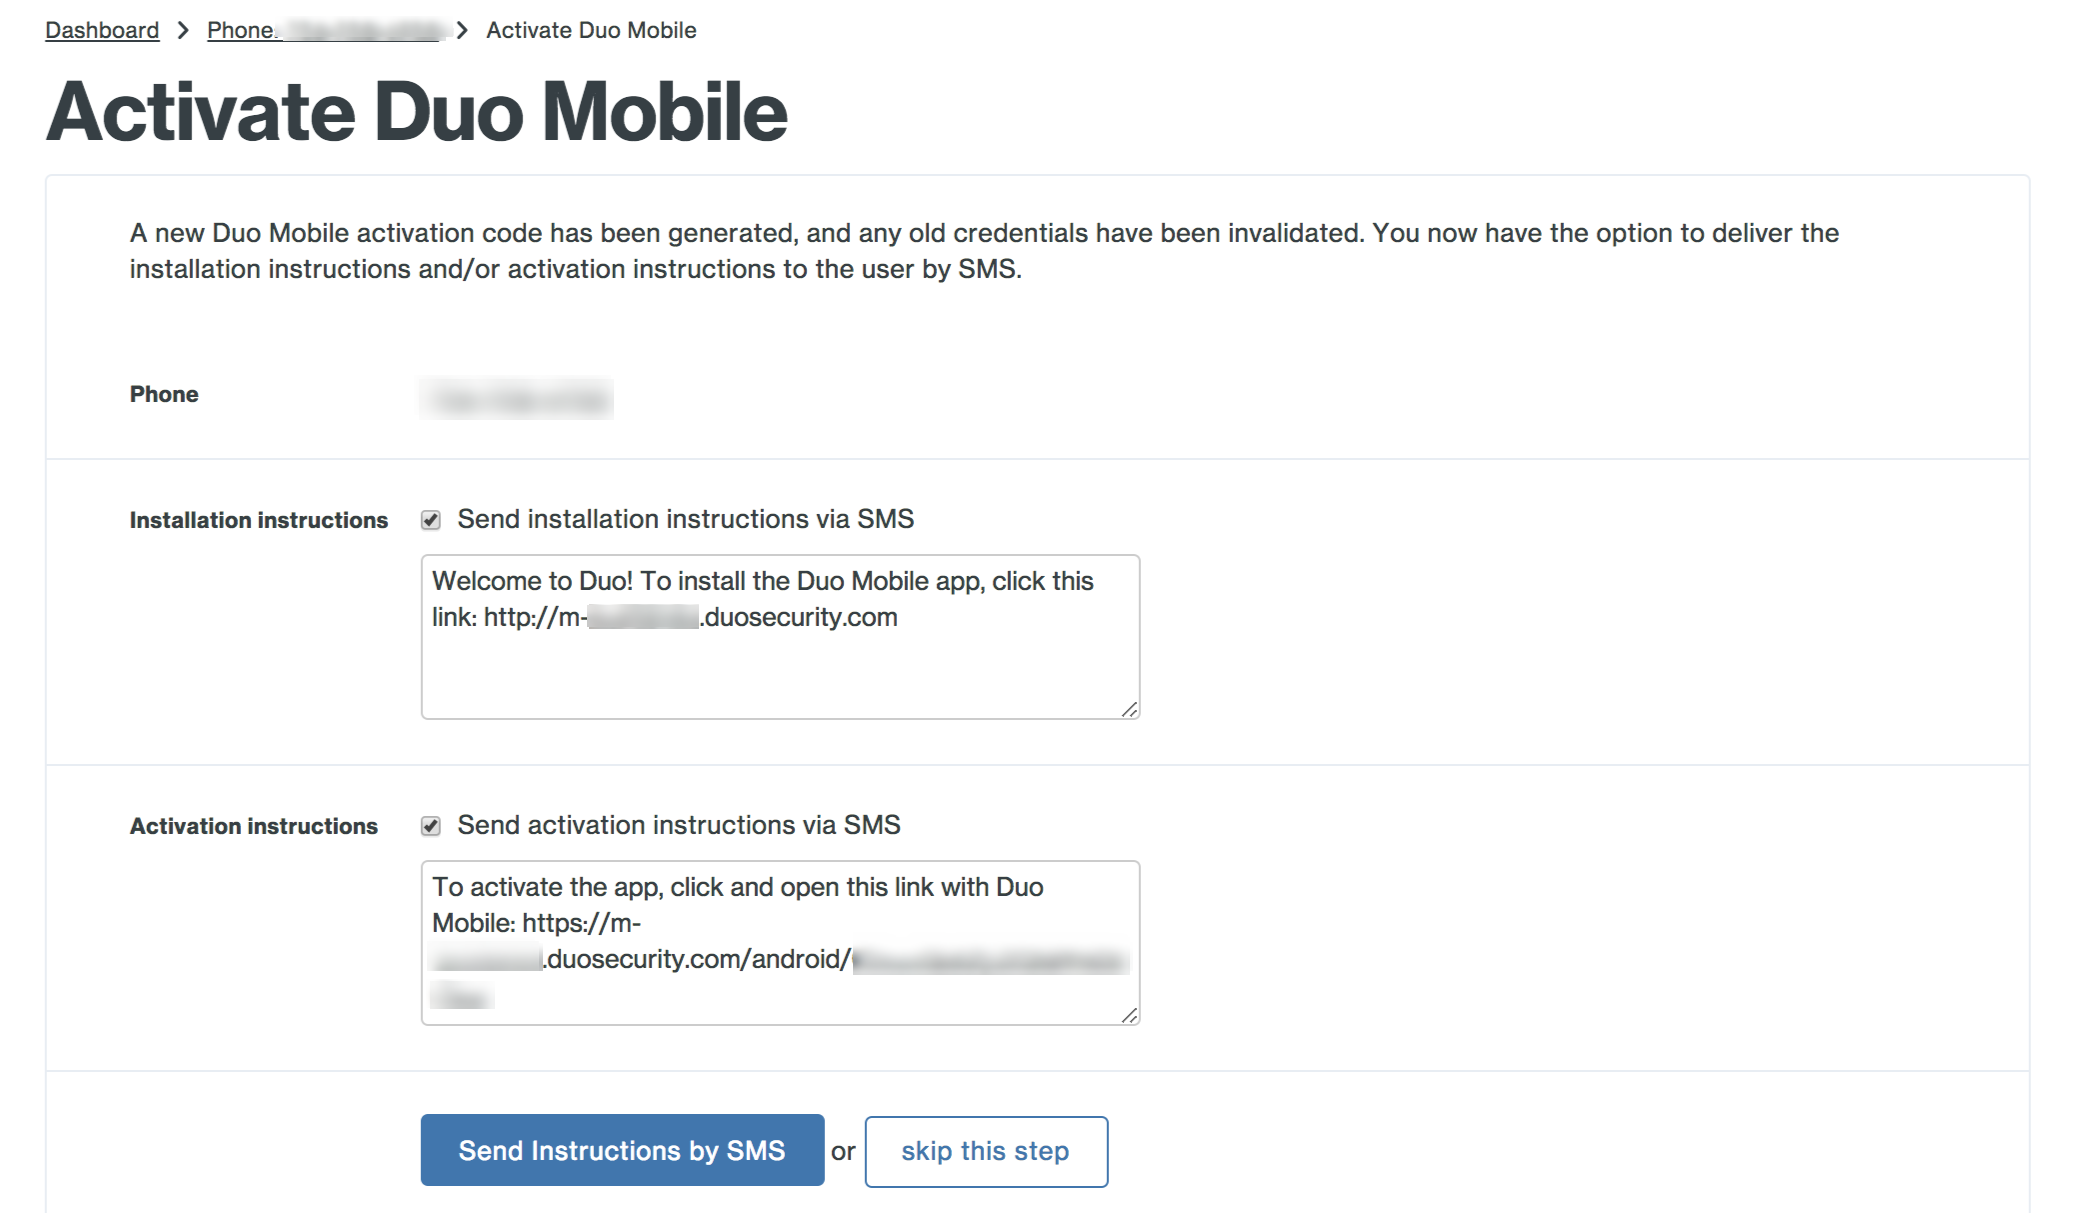Click the Installation instructions field label
Image resolution: width=2073 pixels, height=1213 pixels.
257,519
